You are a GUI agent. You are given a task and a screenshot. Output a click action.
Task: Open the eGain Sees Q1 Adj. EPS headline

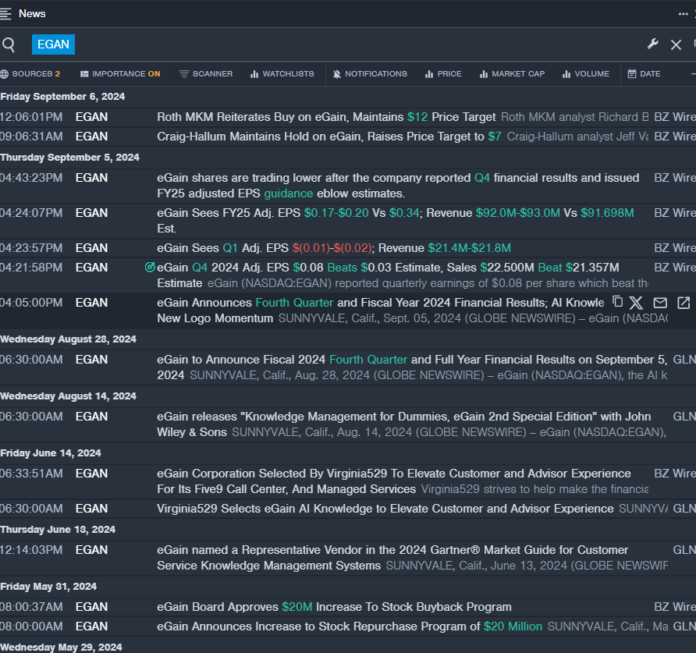(334, 248)
